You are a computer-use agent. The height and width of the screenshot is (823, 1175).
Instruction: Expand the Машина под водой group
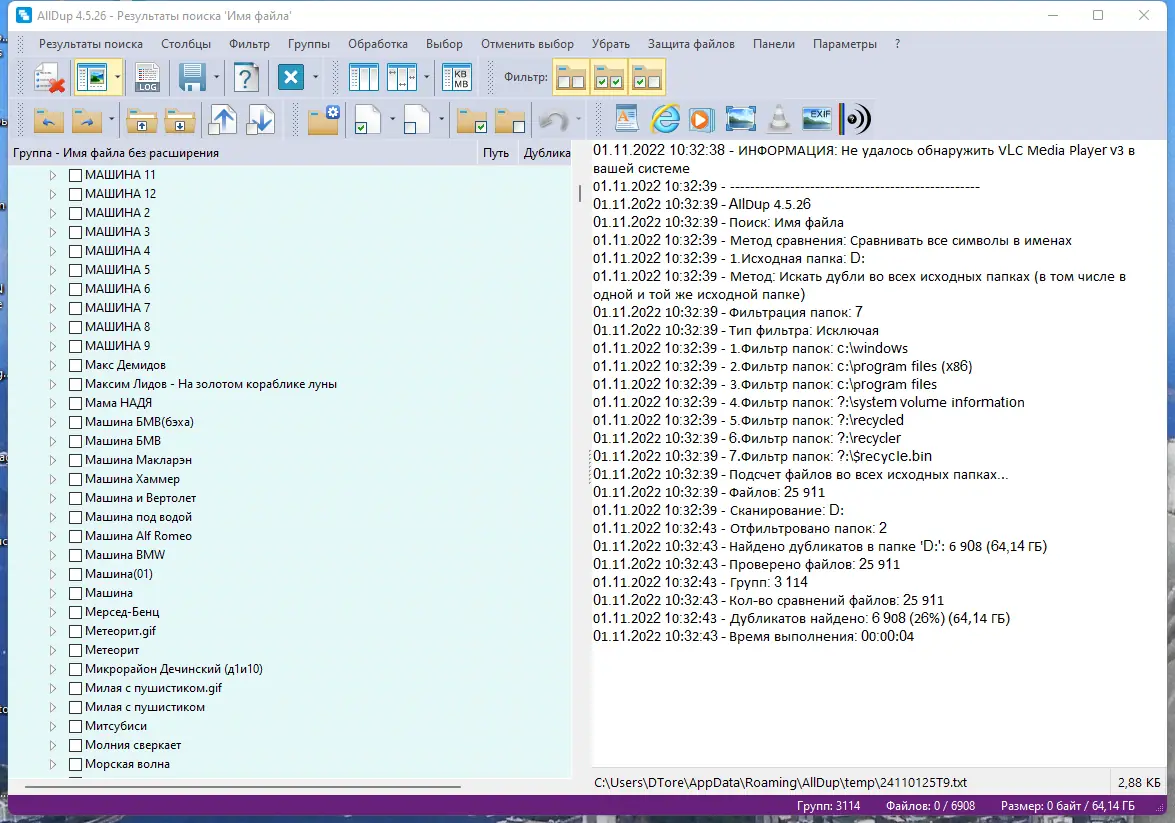(52, 517)
